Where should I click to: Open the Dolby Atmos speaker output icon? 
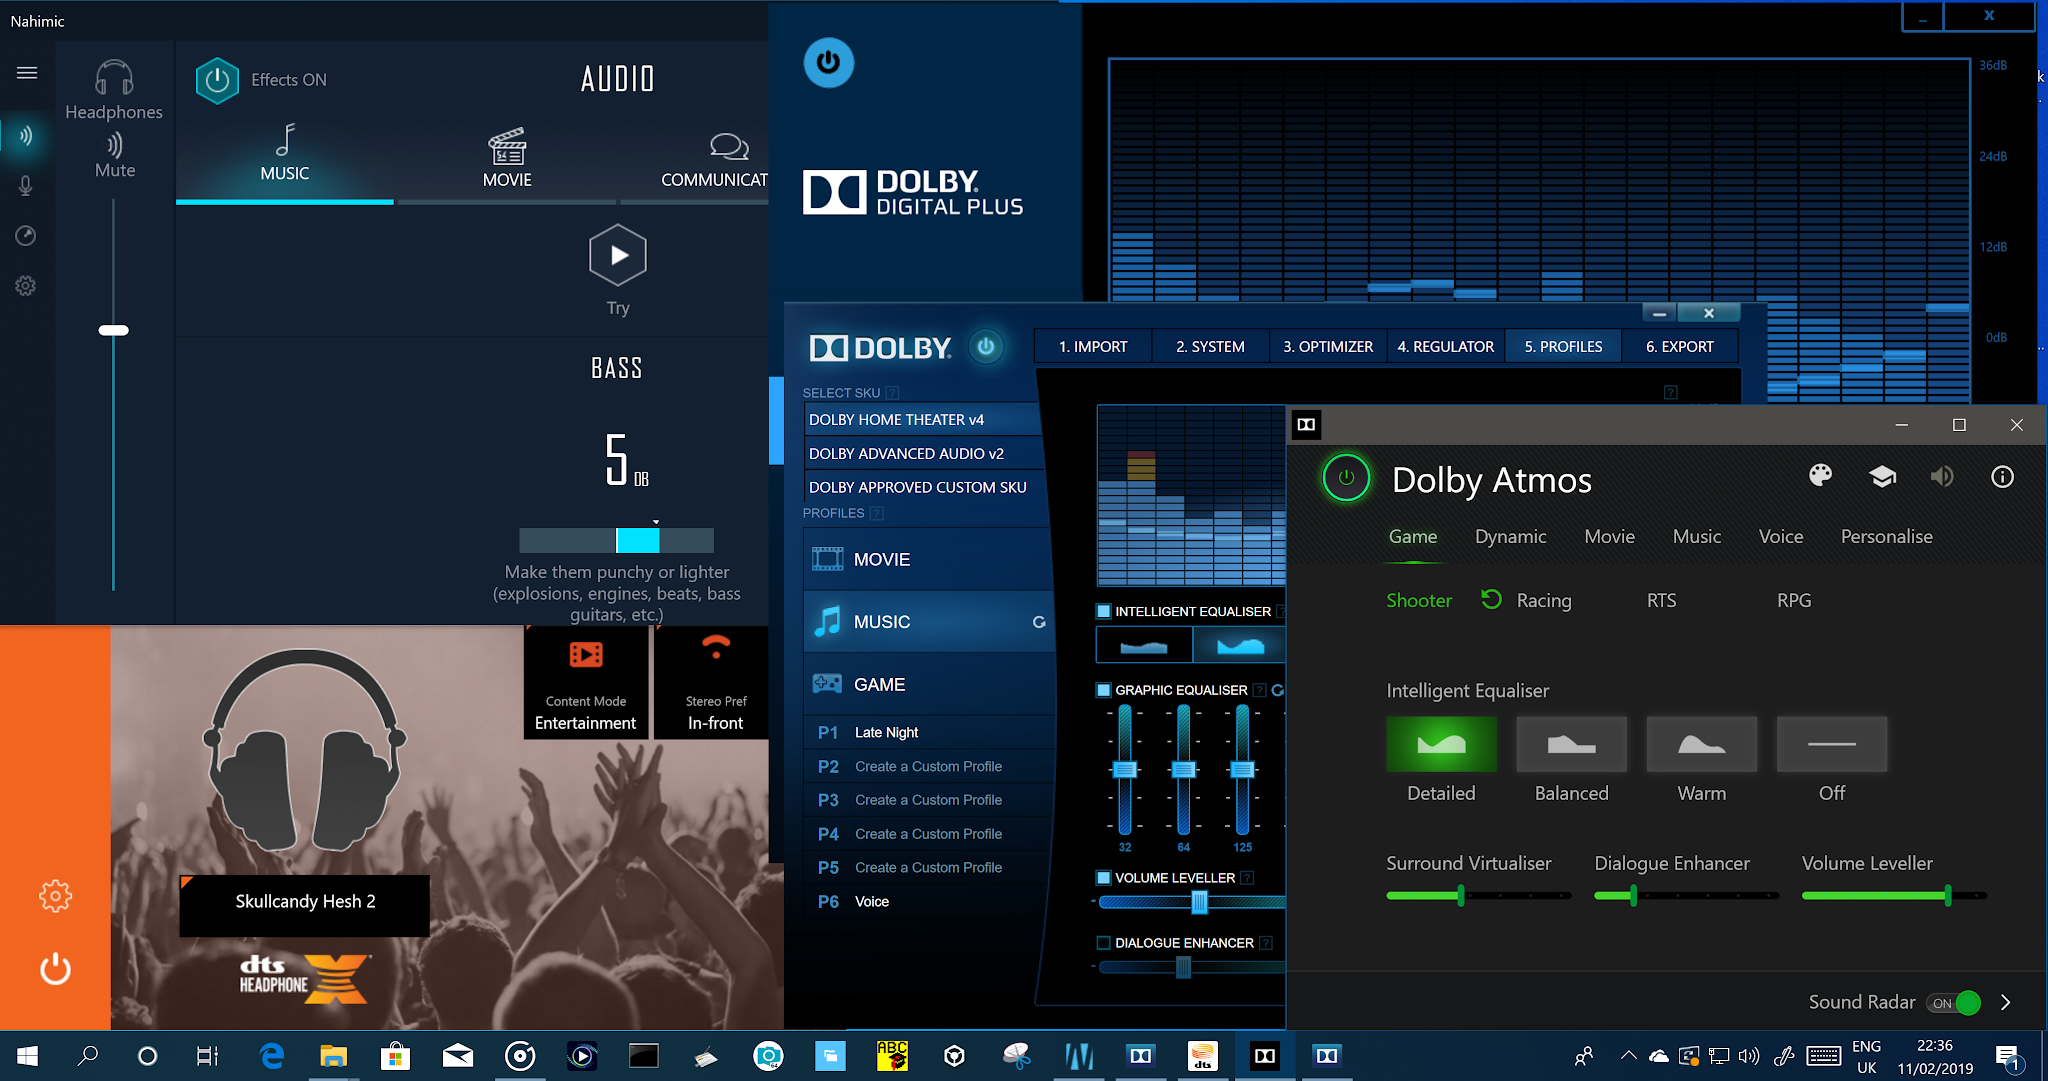point(1943,477)
